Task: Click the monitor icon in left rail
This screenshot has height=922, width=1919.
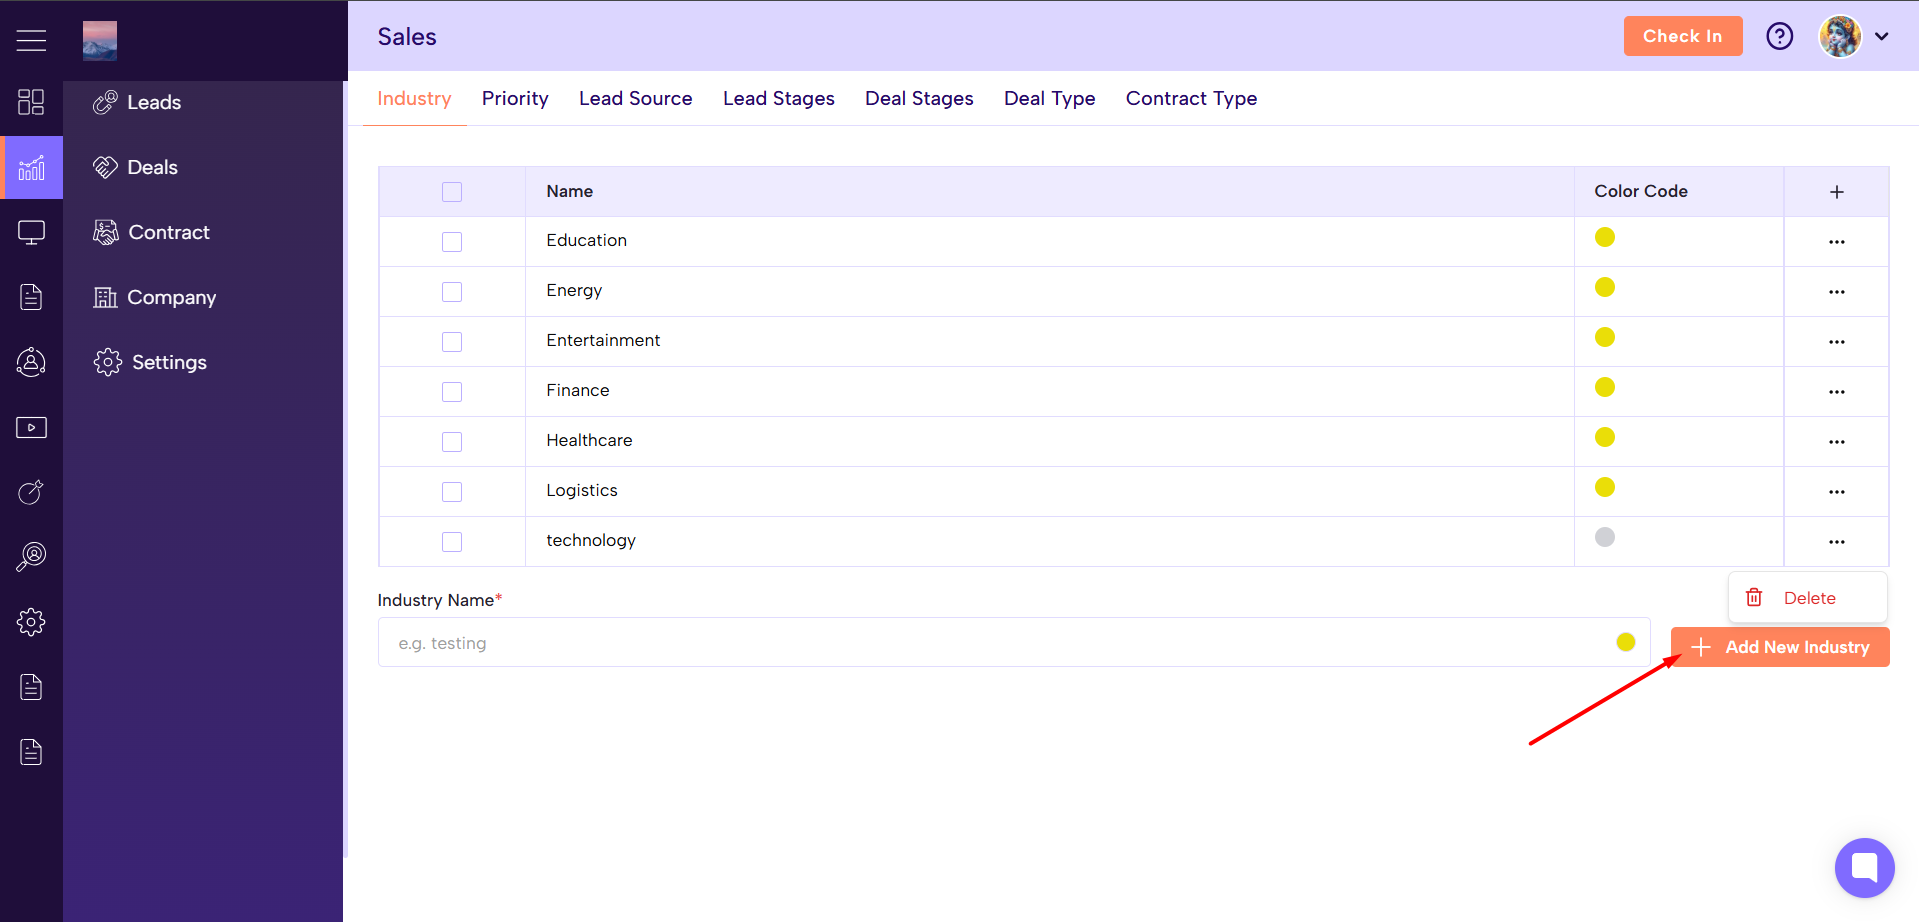Action: click(31, 233)
